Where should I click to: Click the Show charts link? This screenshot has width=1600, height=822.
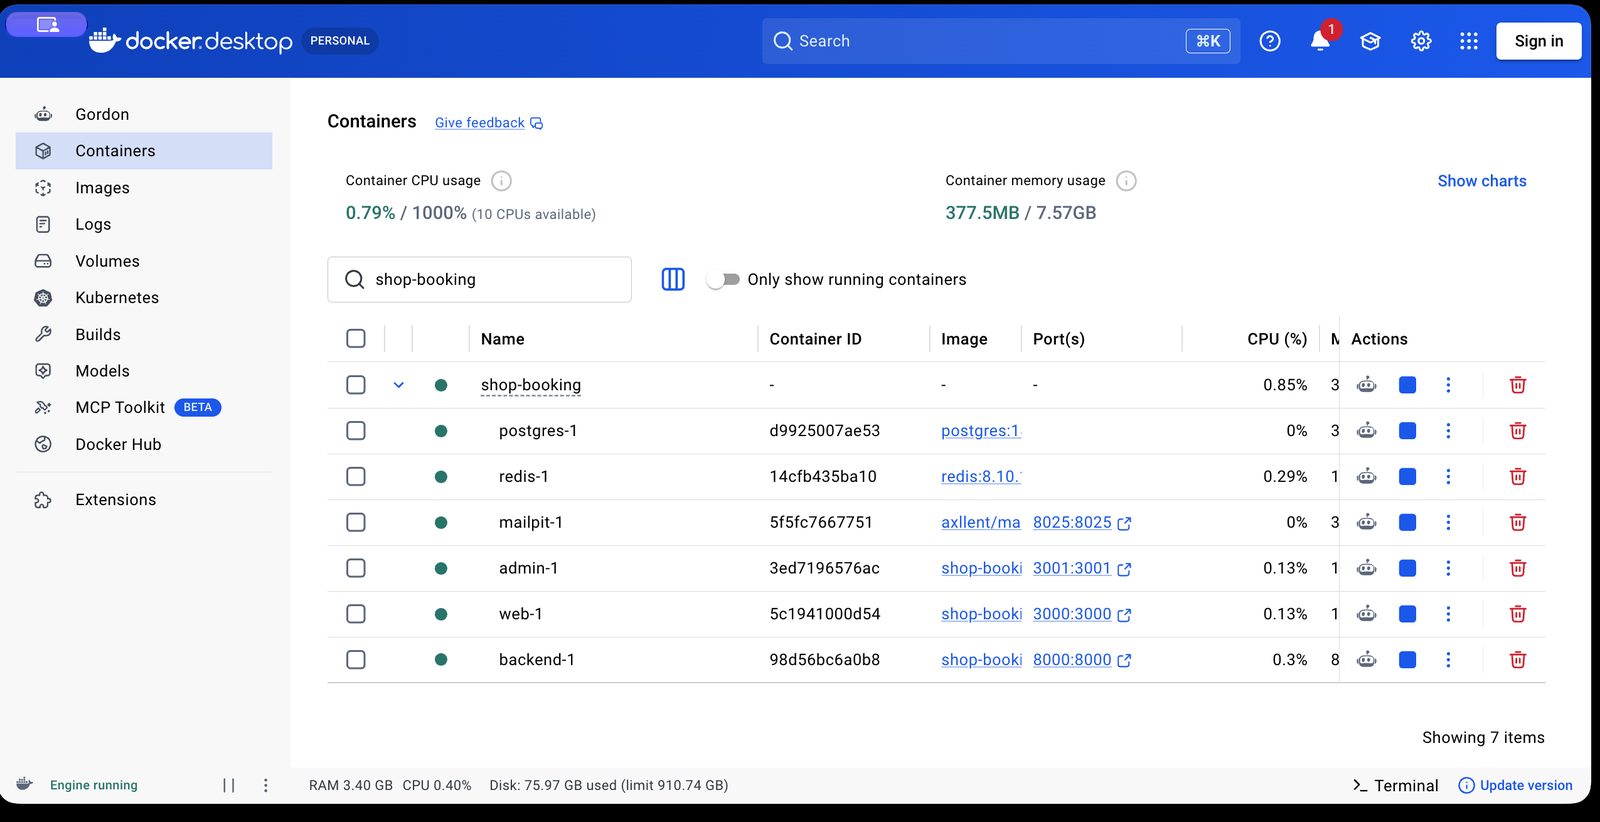1481,181
